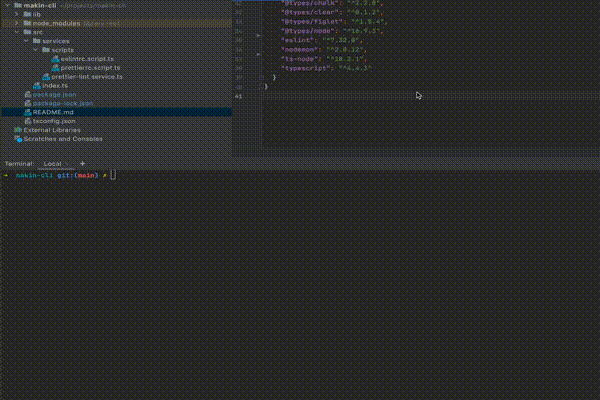Click the terminal prompt text makin-cli
The width and height of the screenshot is (600, 400).
pos(34,175)
